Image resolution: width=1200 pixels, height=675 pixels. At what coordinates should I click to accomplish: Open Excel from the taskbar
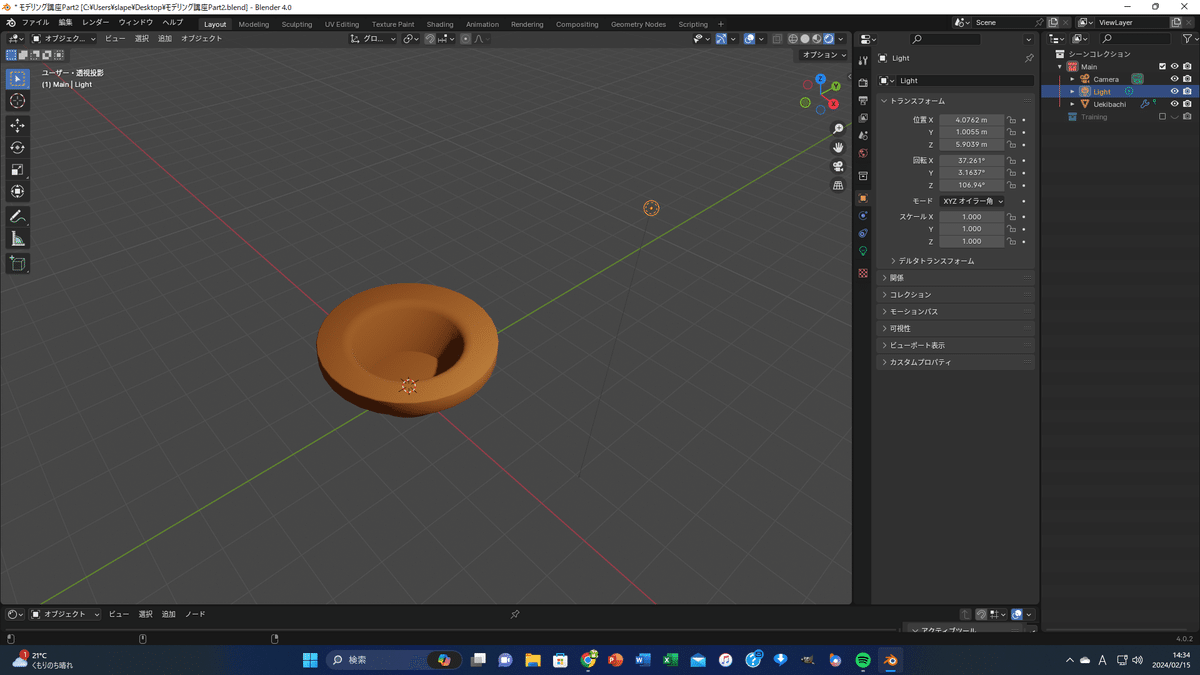tap(670, 660)
